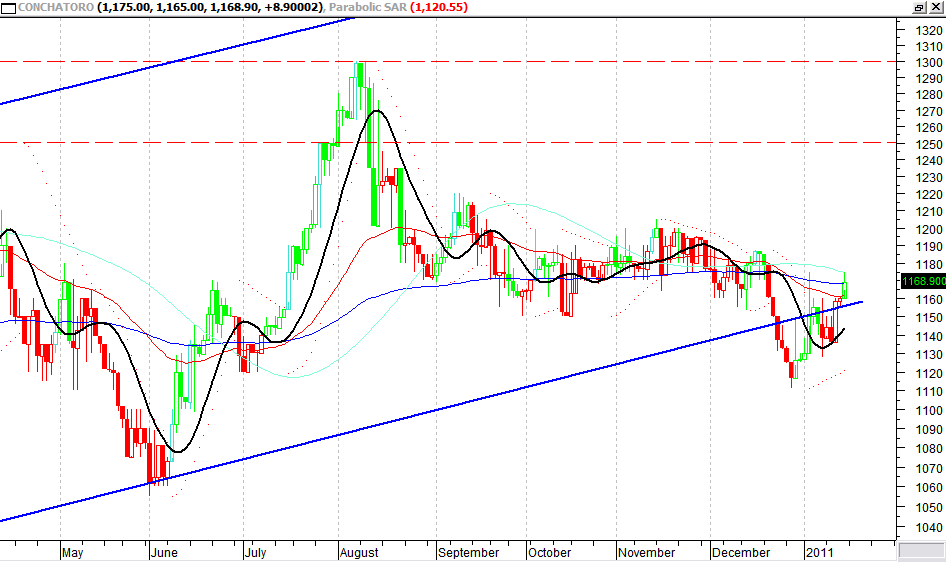The width and height of the screenshot is (946, 562).
Task: Click the 2011 label on date axis
Action: (x=820, y=552)
